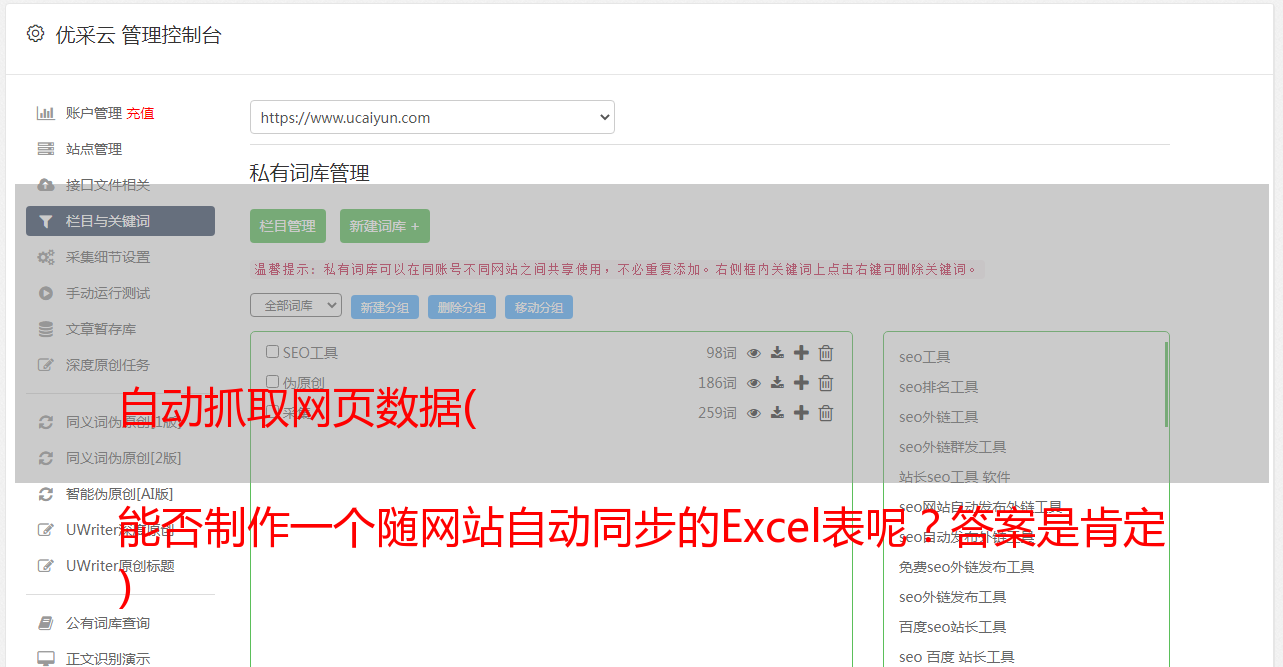Viewport: 1283px width, 667px height.
Task: Tick the 伪原创 checkbox
Action: click(272, 382)
